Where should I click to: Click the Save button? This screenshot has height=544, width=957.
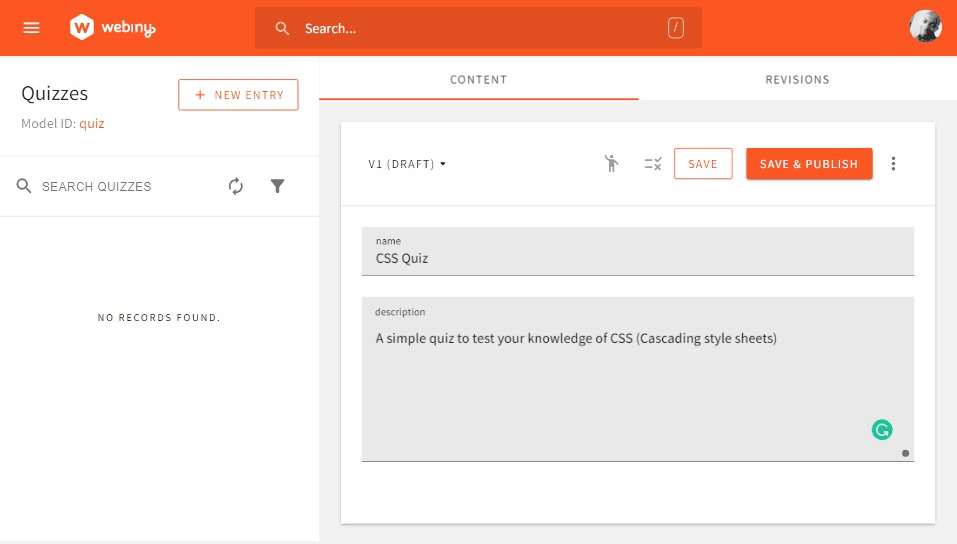click(x=703, y=164)
